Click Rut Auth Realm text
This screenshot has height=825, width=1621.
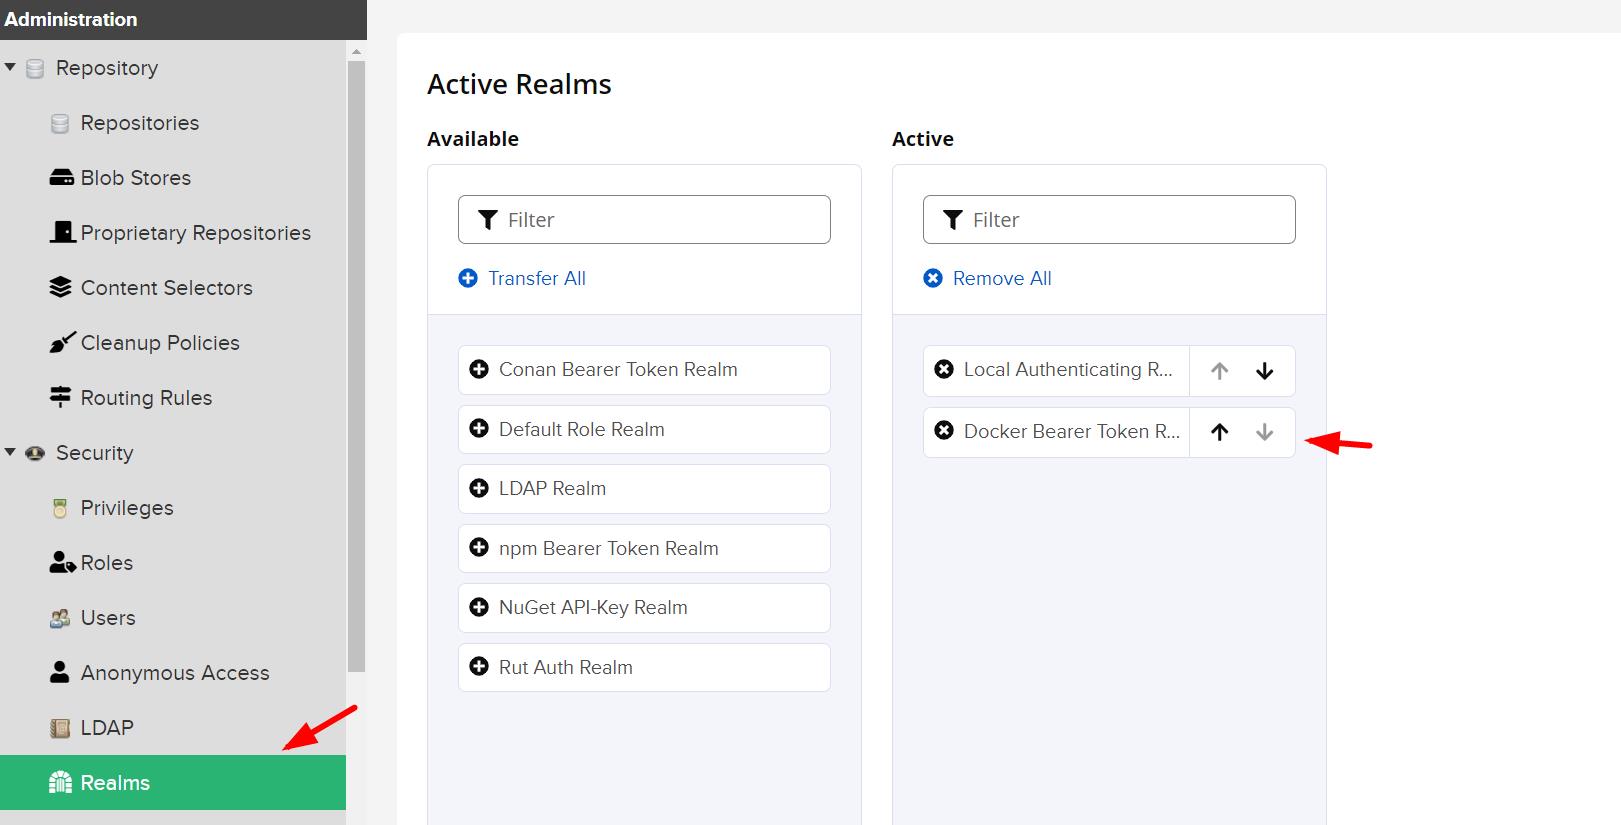[566, 667]
